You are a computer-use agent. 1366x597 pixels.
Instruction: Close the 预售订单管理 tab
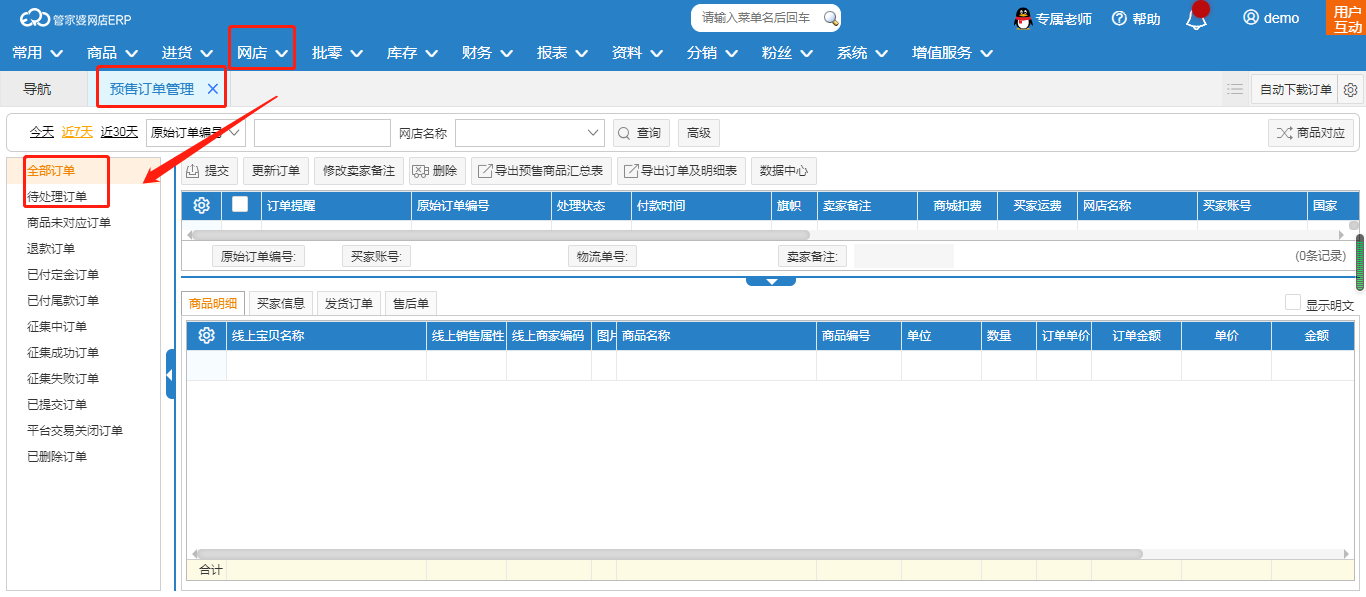click(x=212, y=89)
